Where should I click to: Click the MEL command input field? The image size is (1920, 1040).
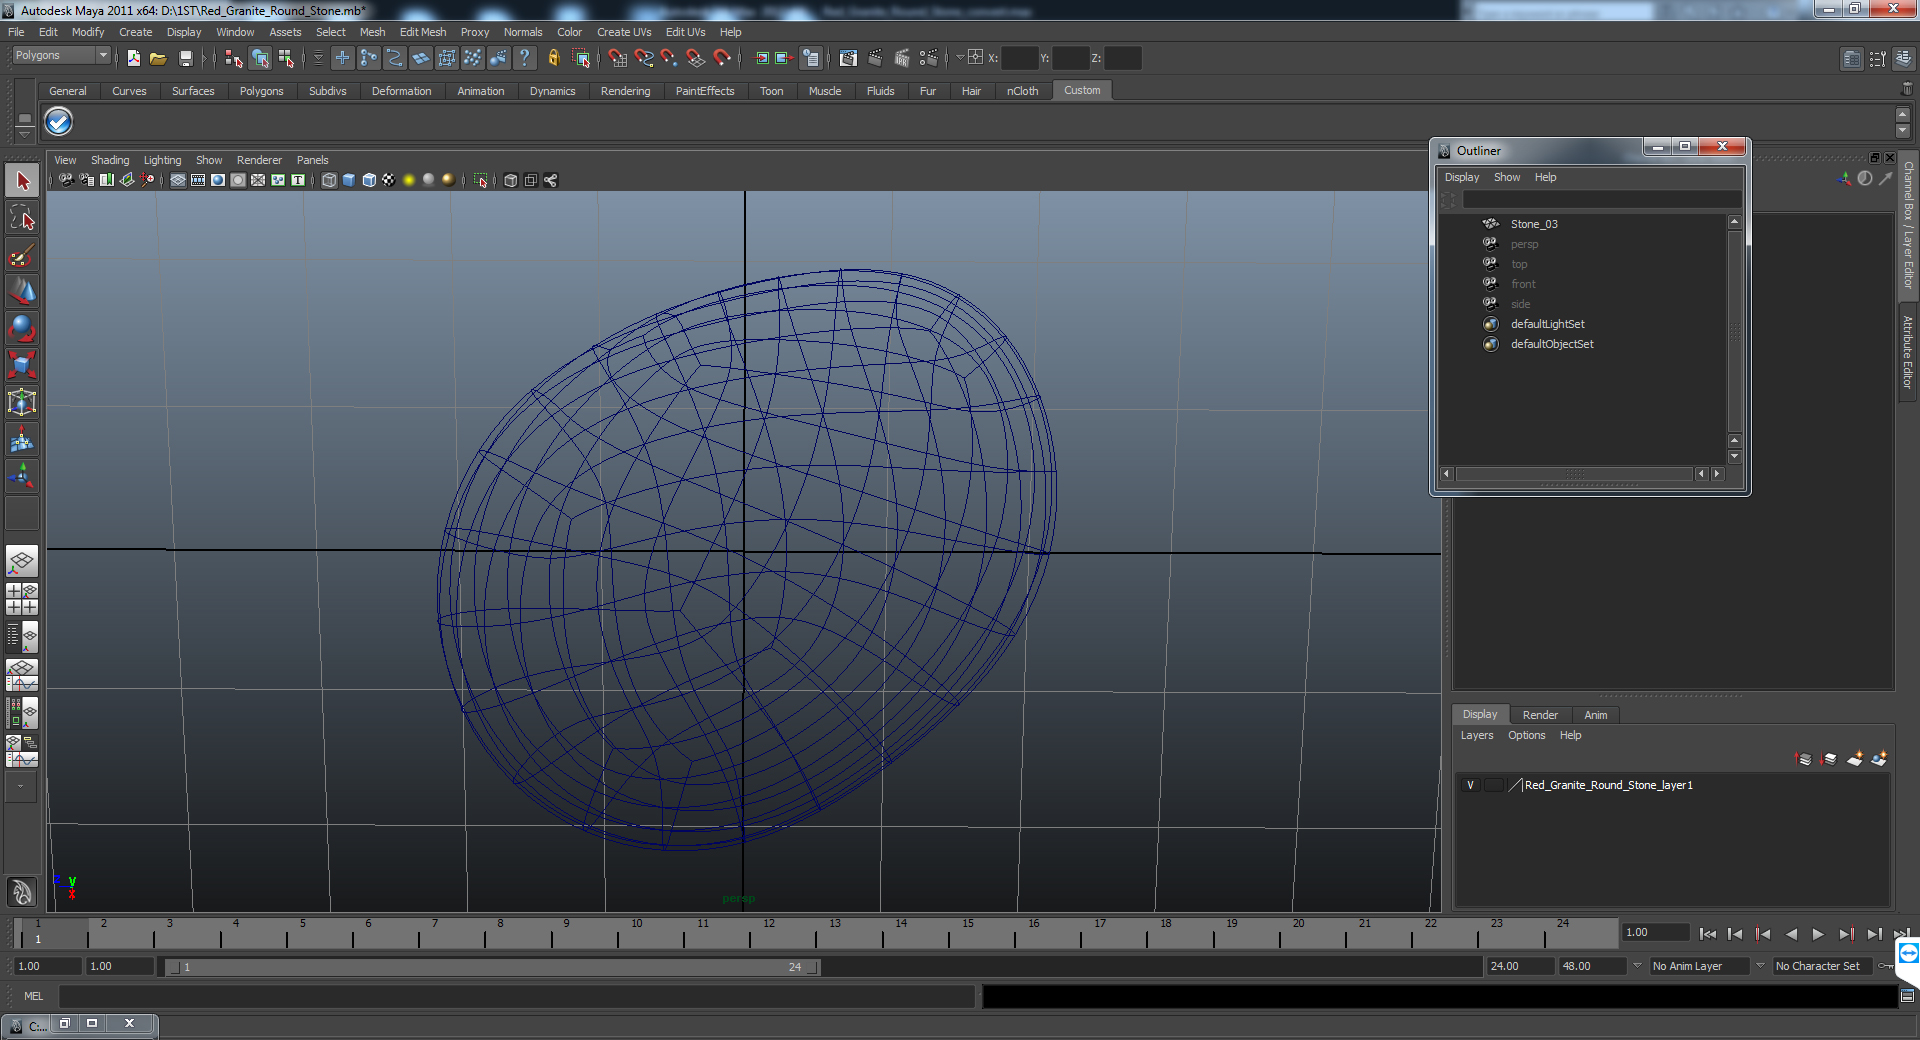517,996
